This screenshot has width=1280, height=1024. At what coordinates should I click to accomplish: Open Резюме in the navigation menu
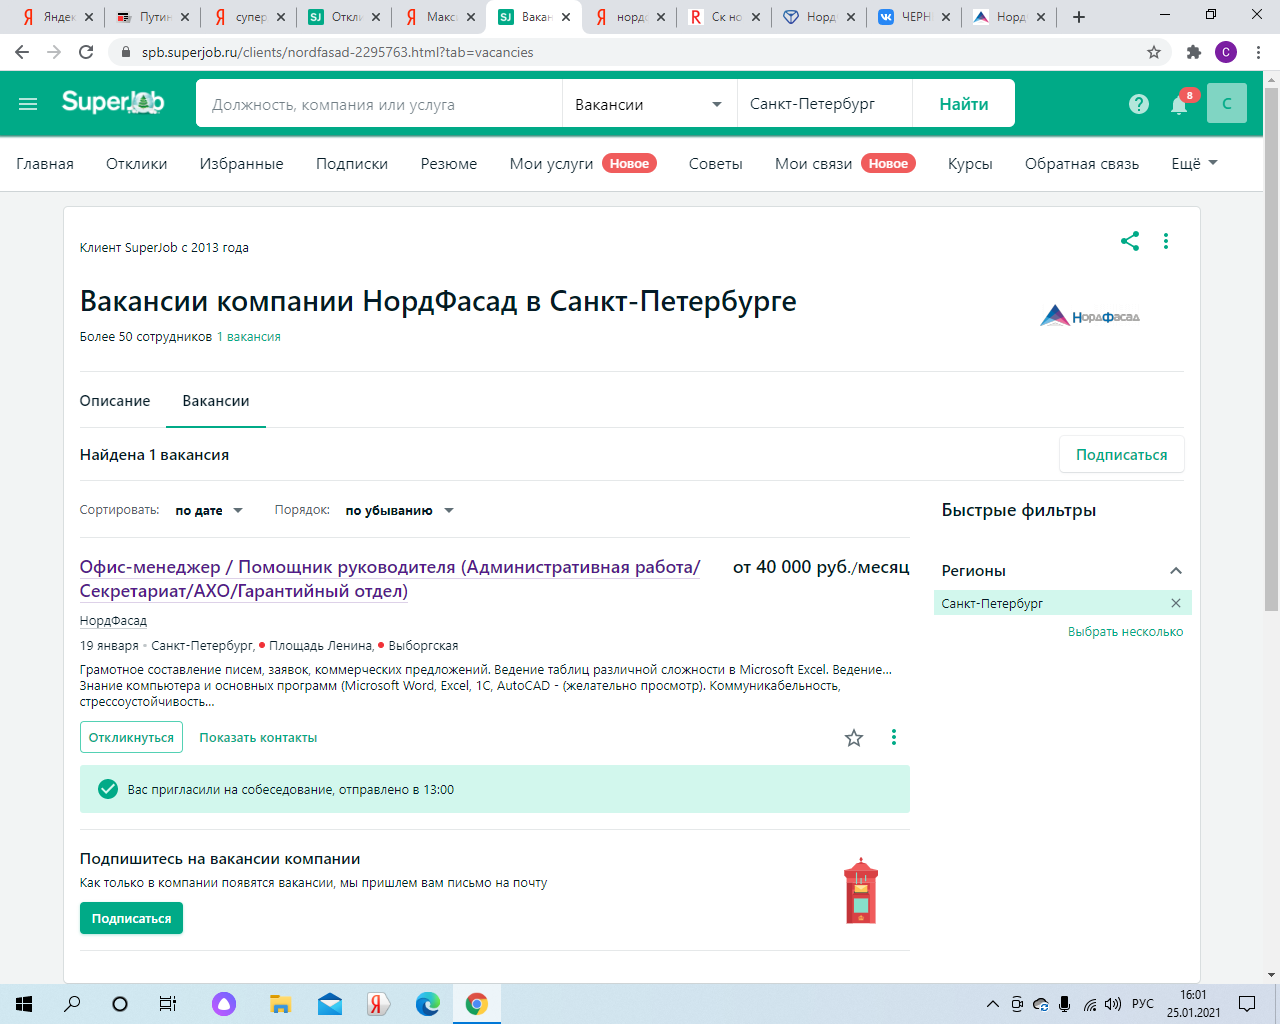[x=448, y=164]
